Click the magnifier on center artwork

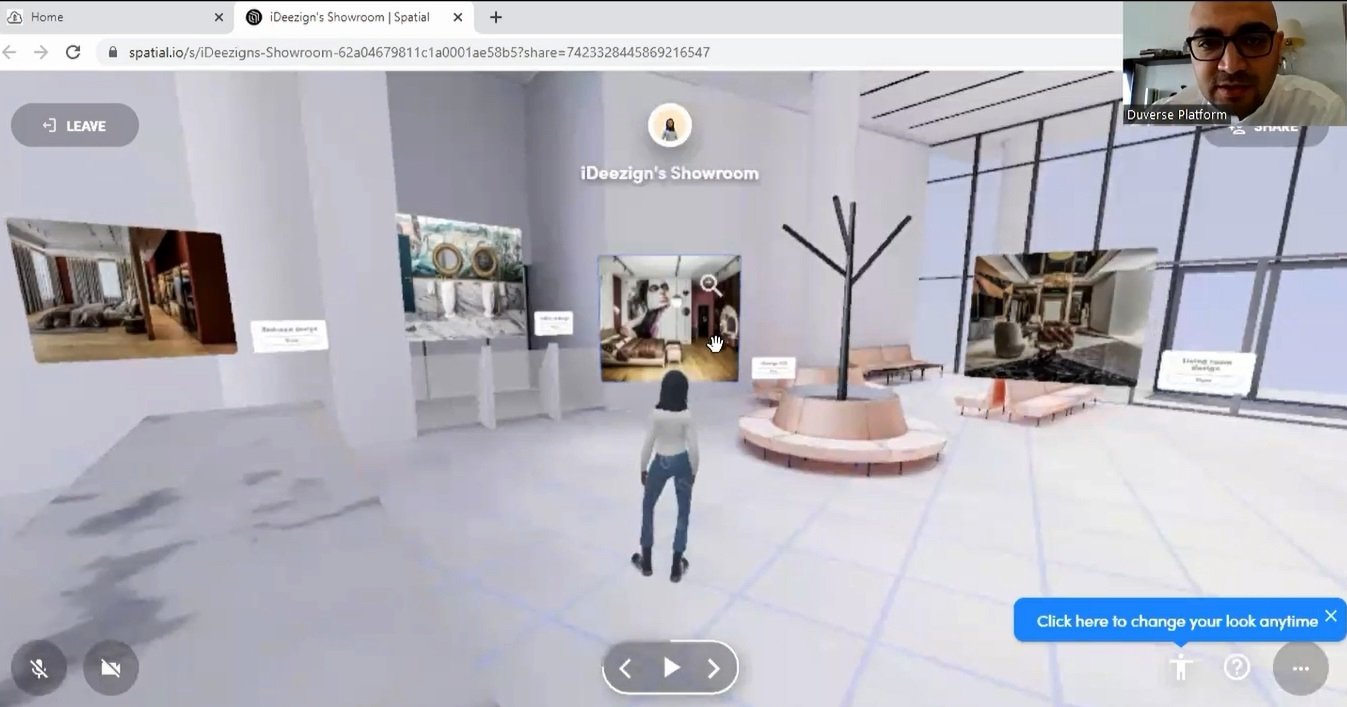coord(711,285)
